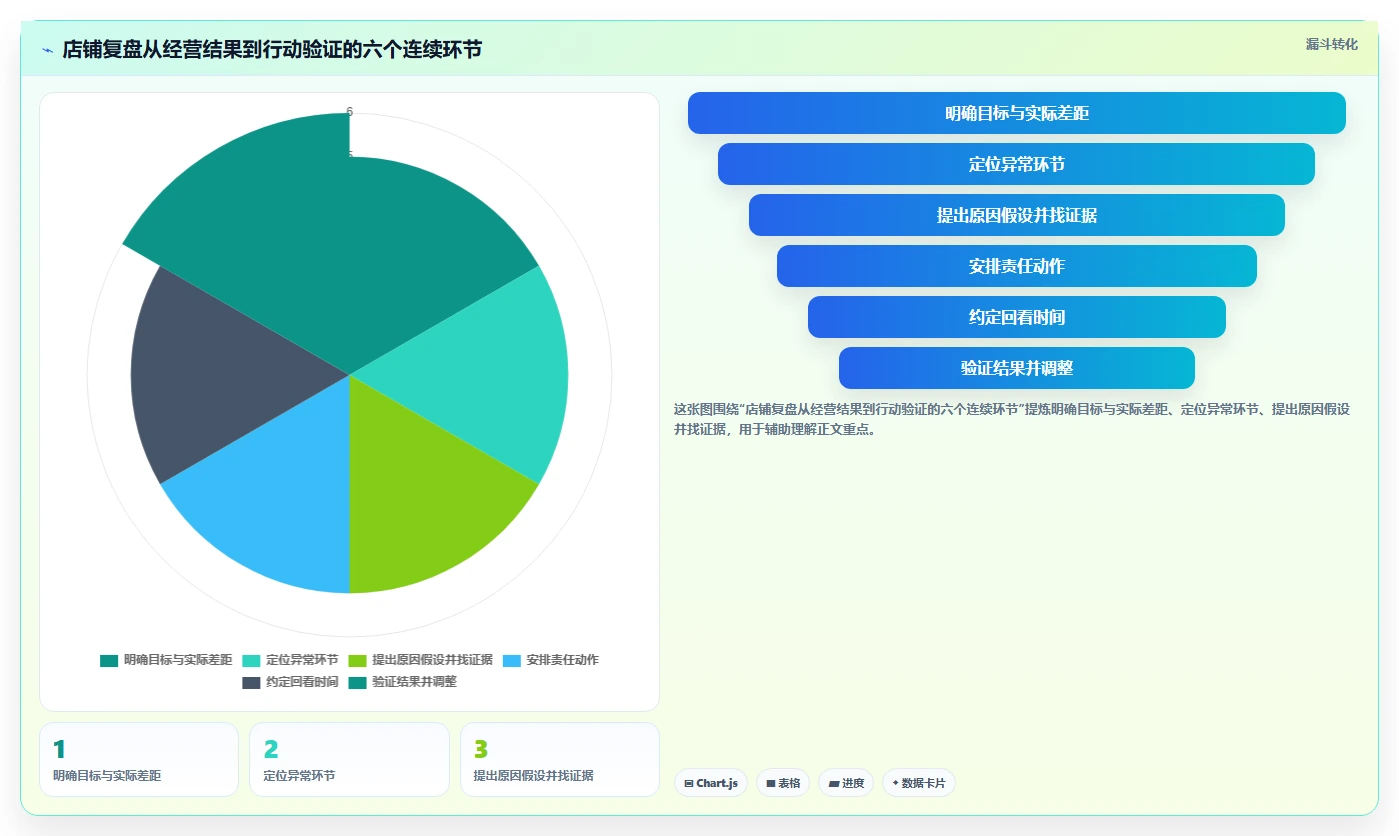
Task: Toggle the 安排责任动作 legend label
Action: coord(562,660)
